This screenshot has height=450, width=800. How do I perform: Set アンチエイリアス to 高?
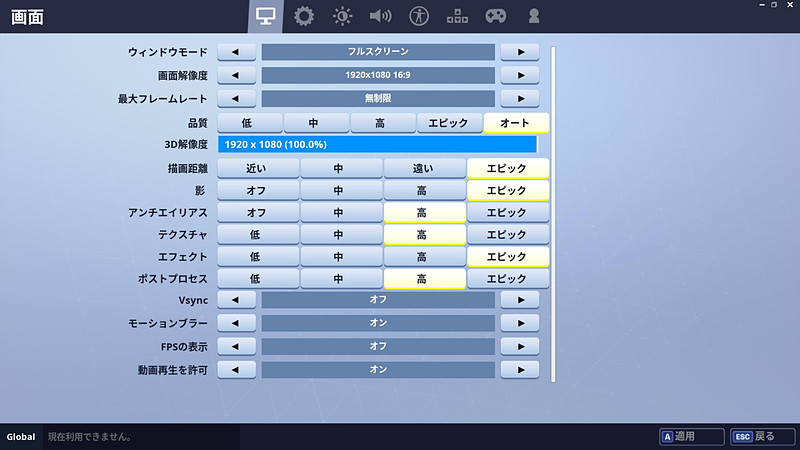(424, 213)
